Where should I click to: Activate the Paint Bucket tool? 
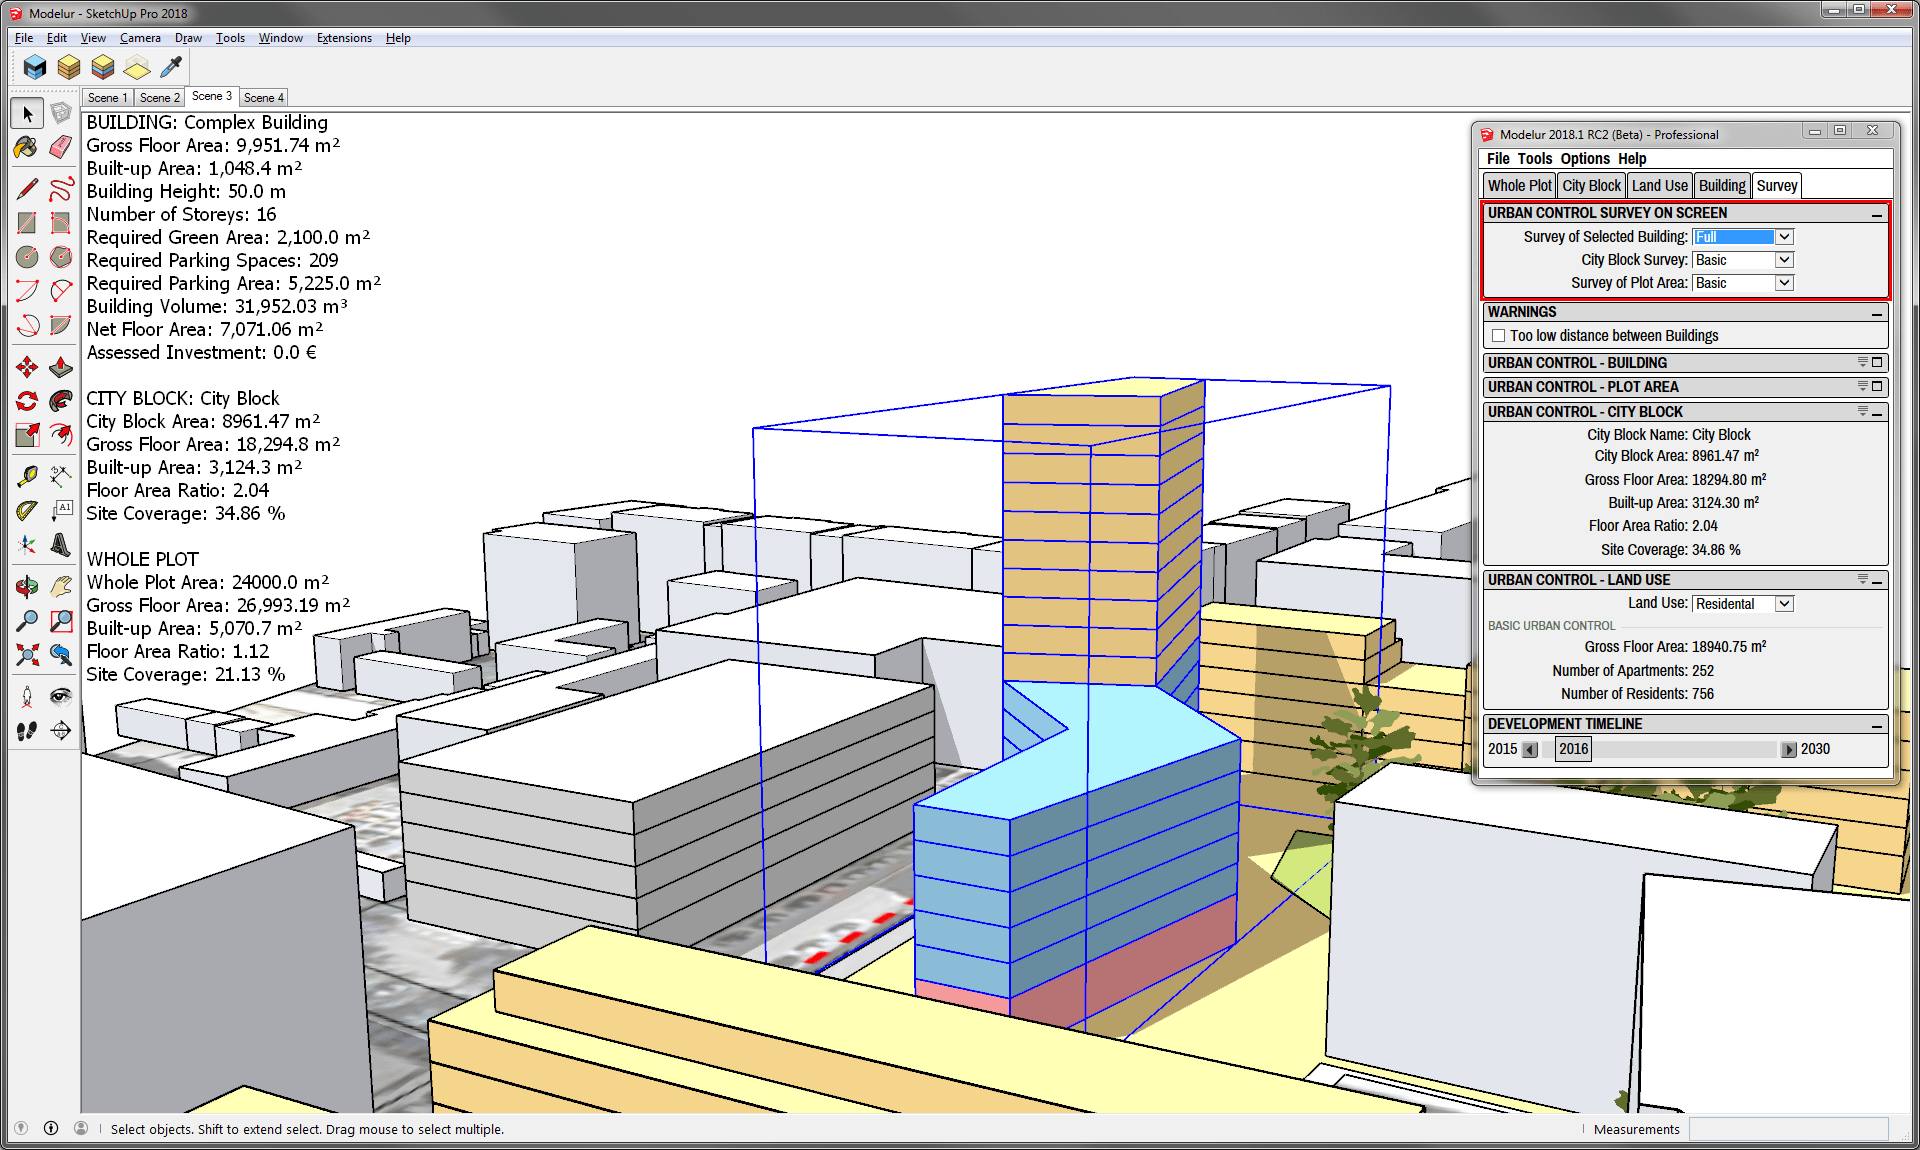(x=25, y=147)
